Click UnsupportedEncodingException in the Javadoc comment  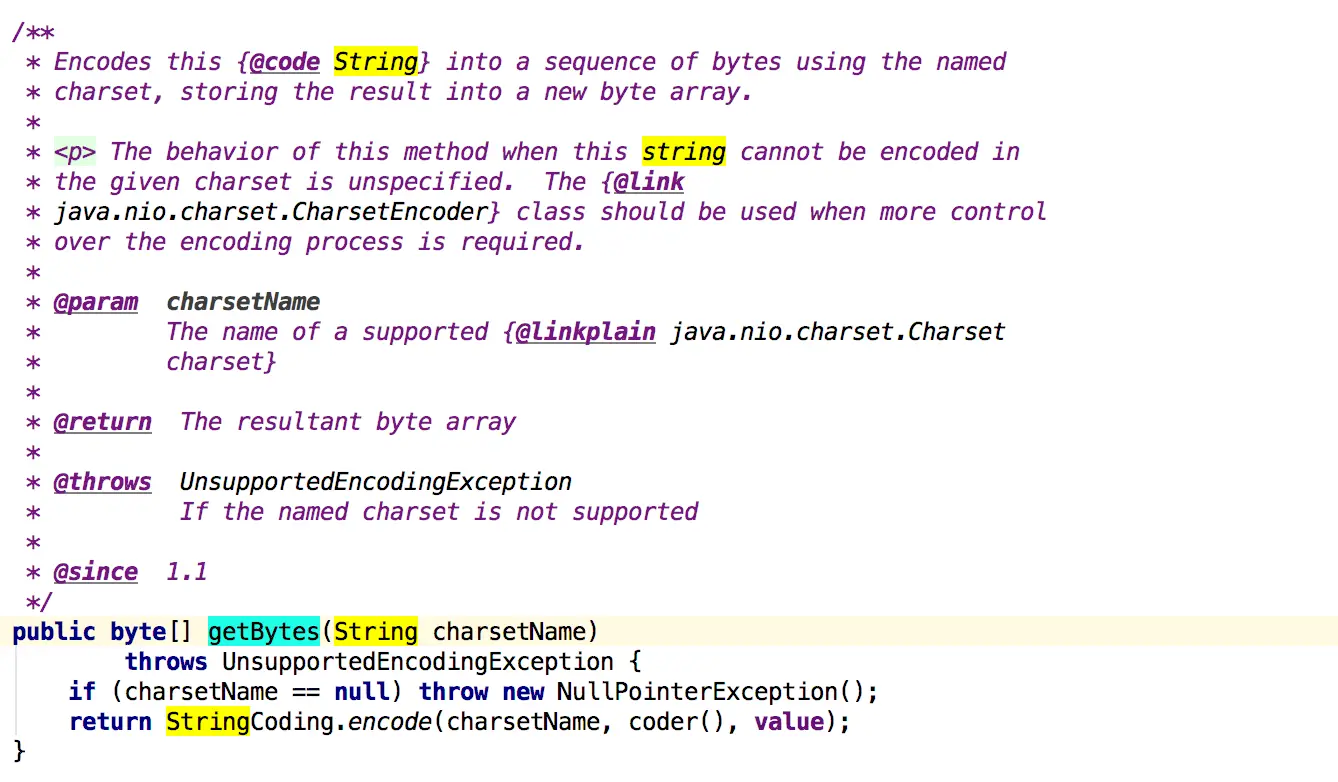pos(376,482)
